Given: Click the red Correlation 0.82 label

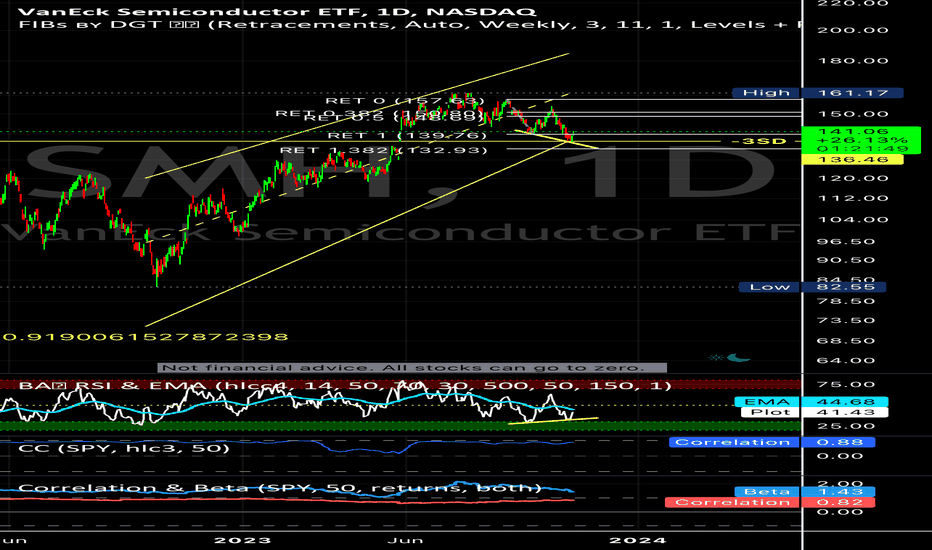Looking at the screenshot, I should [x=770, y=502].
